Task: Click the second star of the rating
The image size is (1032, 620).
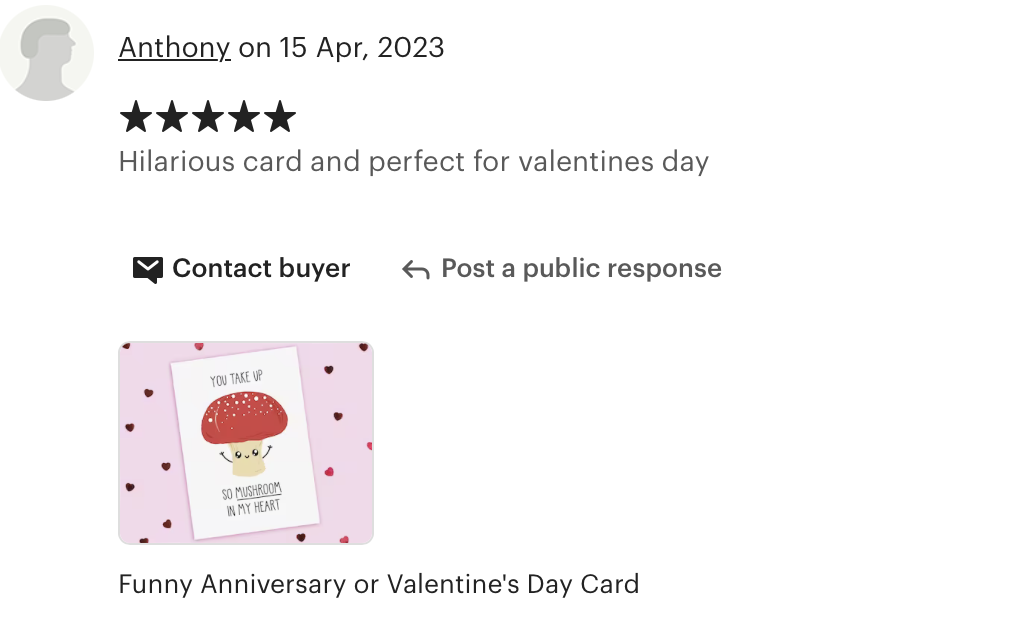Action: pos(172,116)
